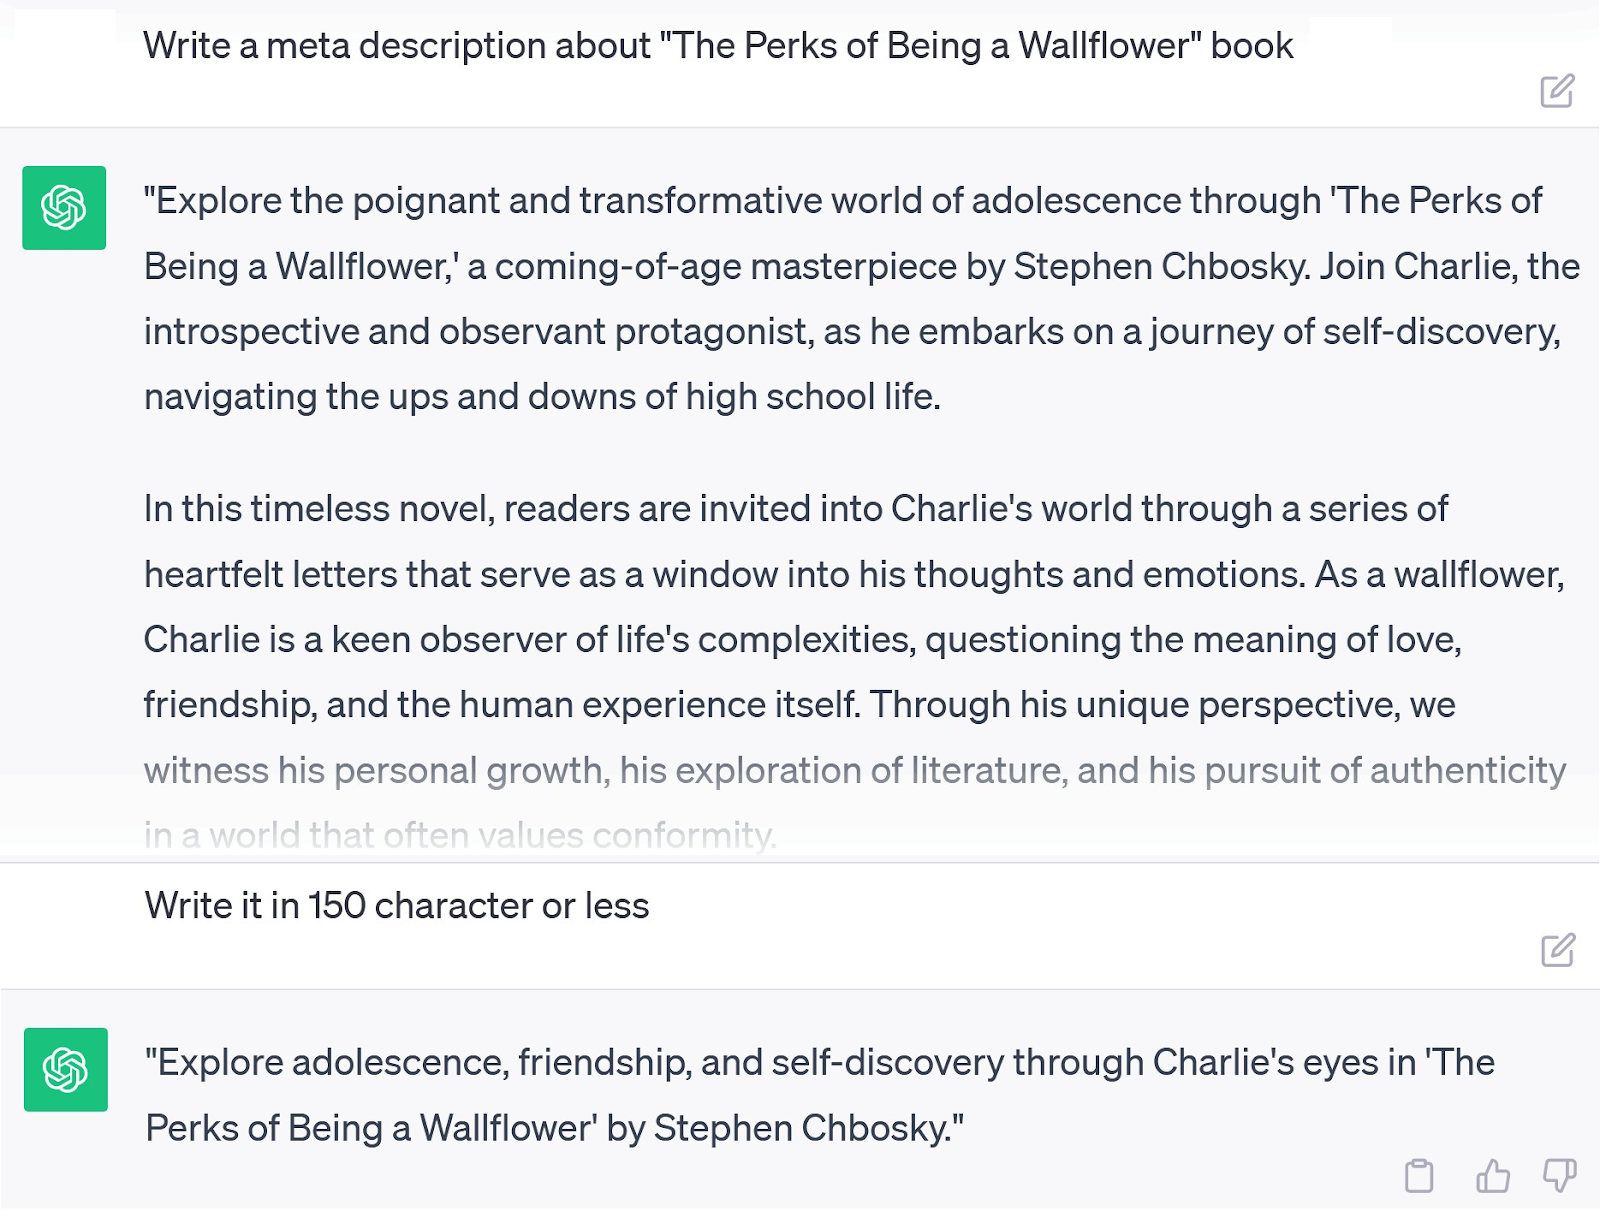The height and width of the screenshot is (1211, 1600).
Task: Click line starting "friendship, and the human experience"
Action: [799, 705]
